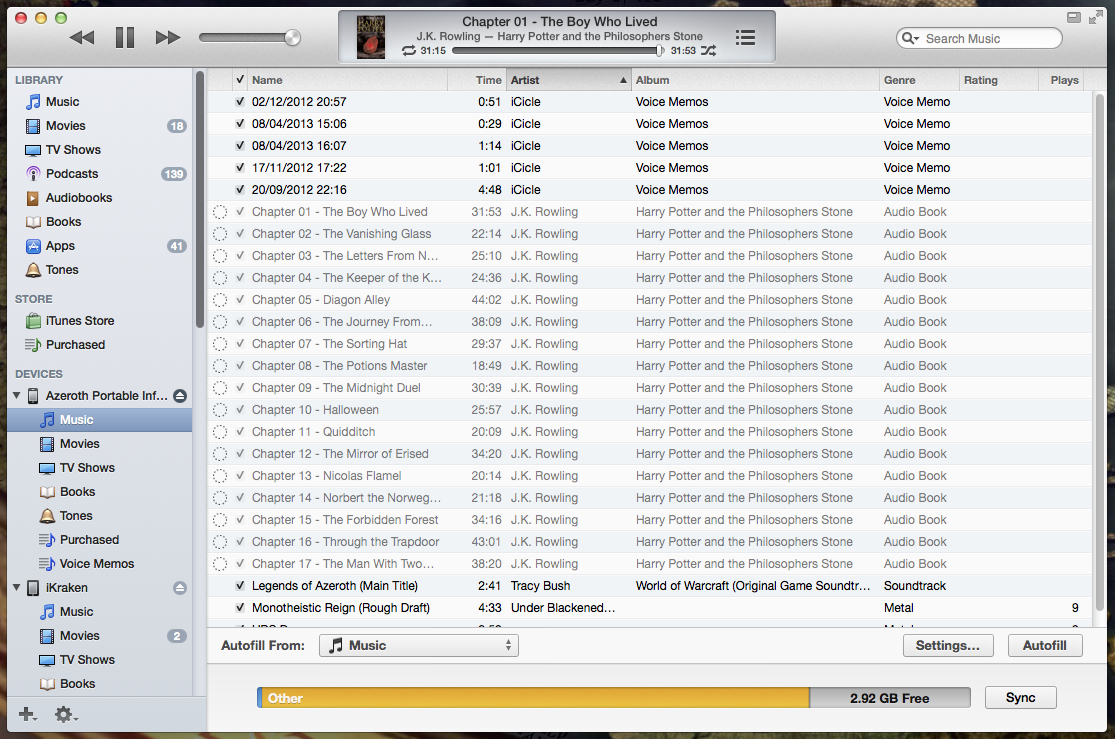Screen dimensions: 1115x739
Task: Click the Sync button
Action: point(1020,698)
